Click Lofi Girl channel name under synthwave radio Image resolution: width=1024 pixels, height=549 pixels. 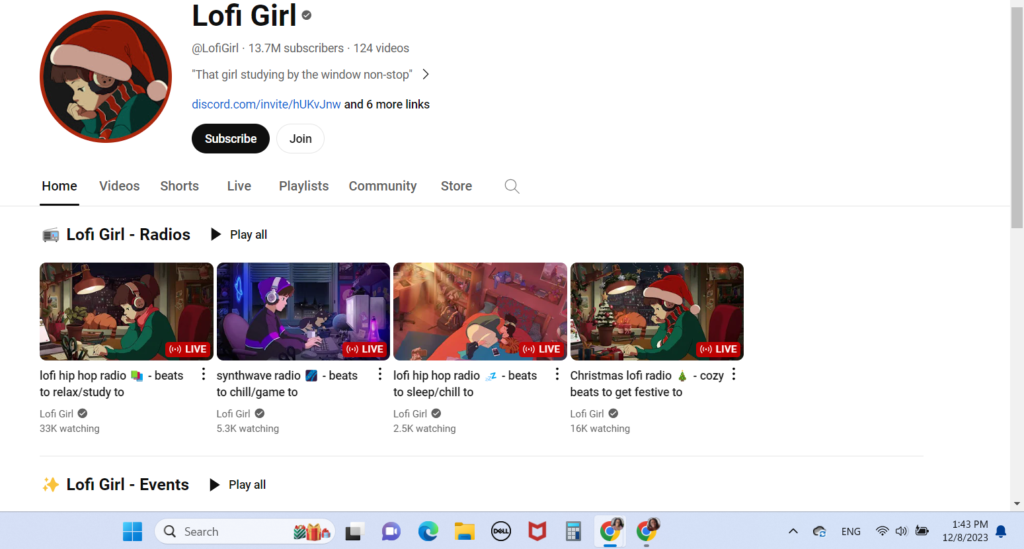233,414
